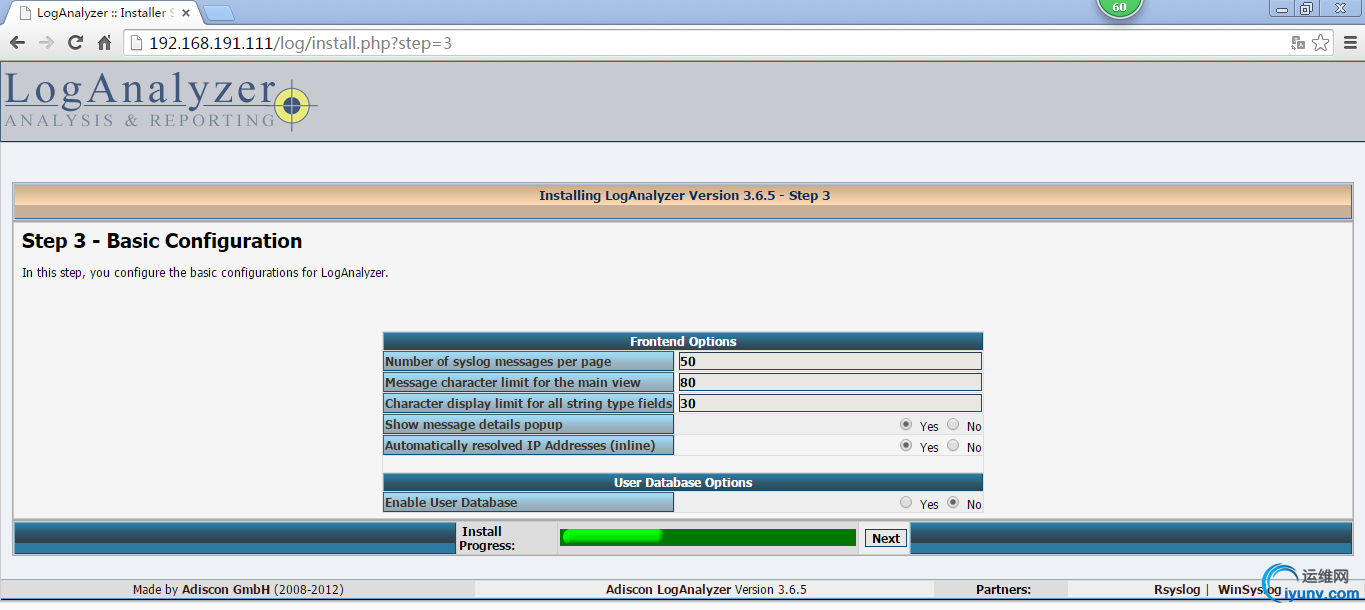Click the Step 3 - Basic Configuration heading
The height and width of the screenshot is (610, 1365).
coord(162,241)
